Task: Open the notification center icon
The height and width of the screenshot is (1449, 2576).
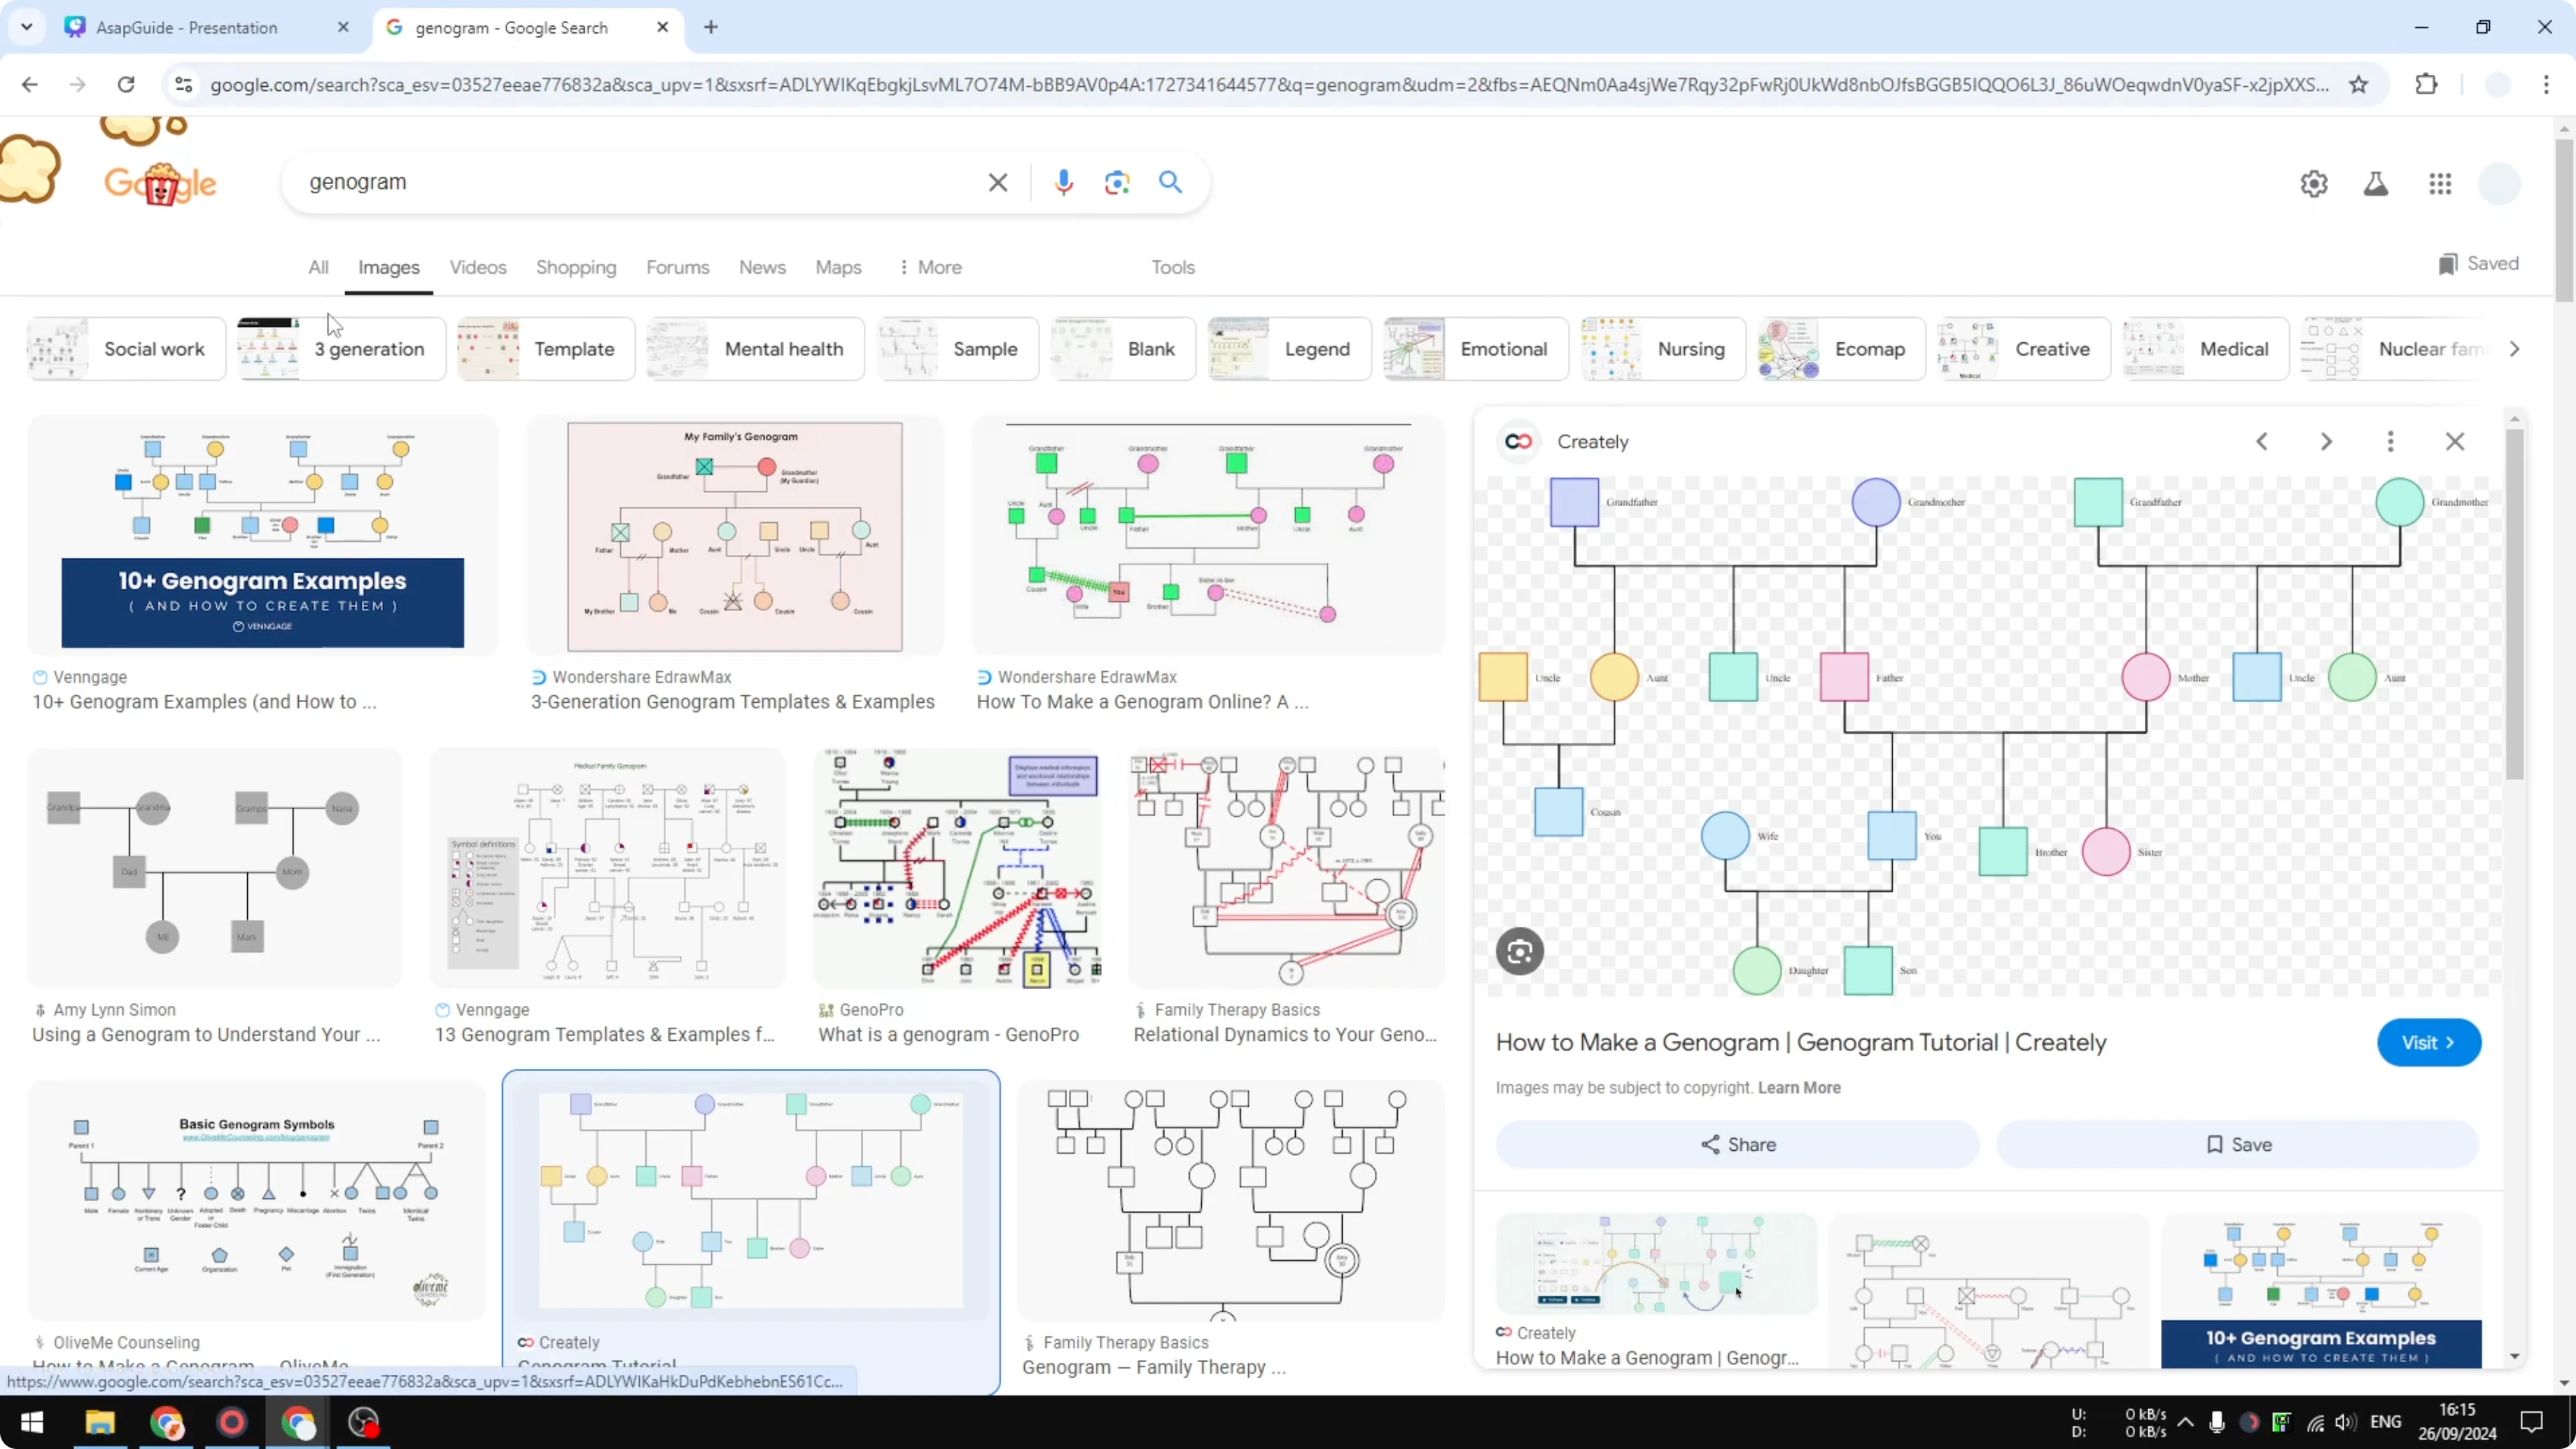Action: pos(2531,1422)
